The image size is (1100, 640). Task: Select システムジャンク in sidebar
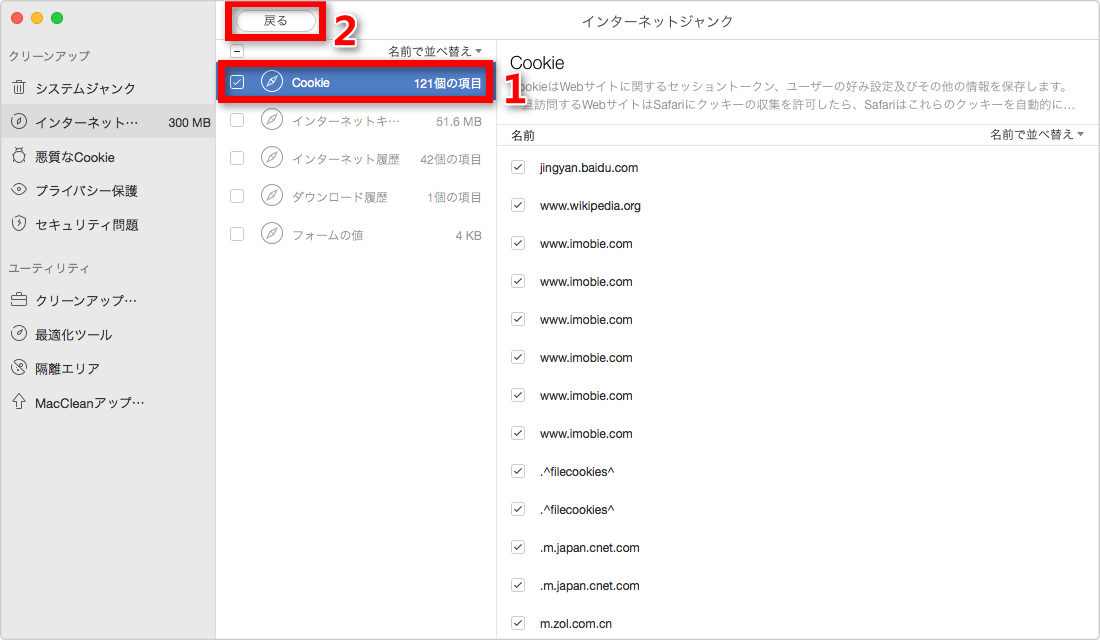107,88
